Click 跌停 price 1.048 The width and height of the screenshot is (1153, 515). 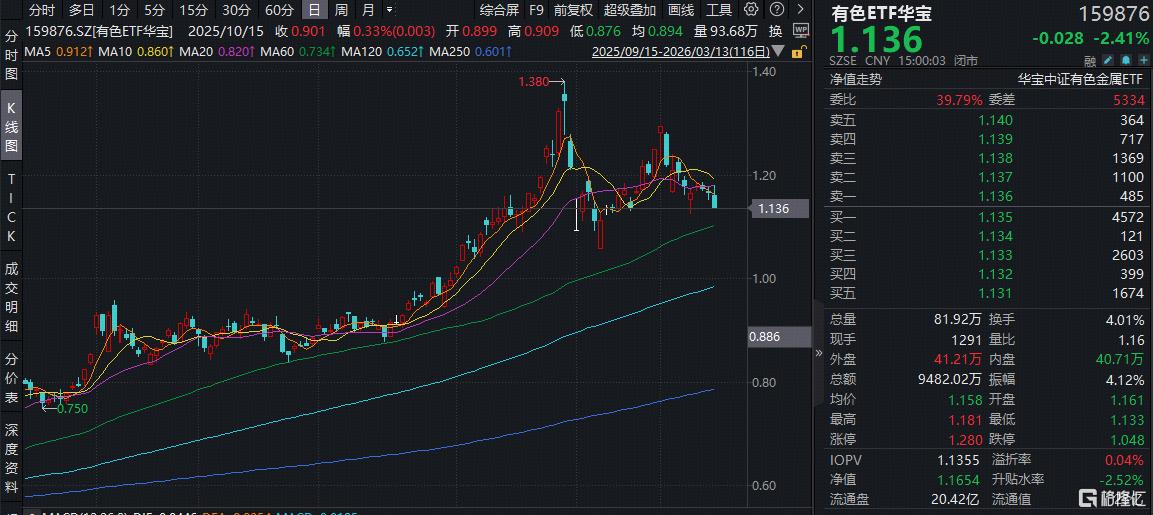click(x=1129, y=440)
